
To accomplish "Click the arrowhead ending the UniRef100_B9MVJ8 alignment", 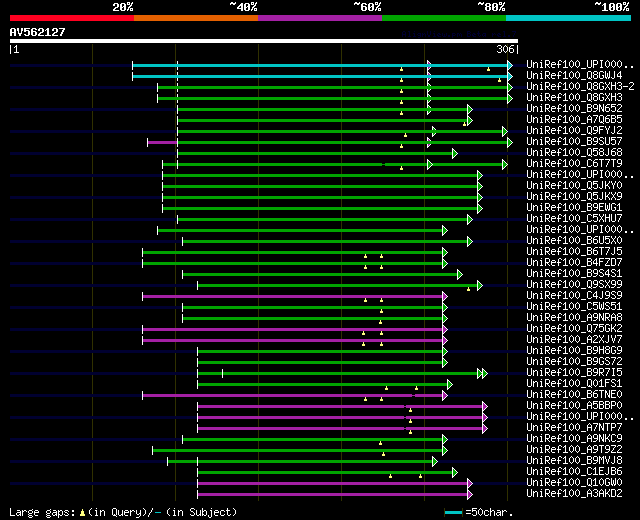I will click(435, 462).
